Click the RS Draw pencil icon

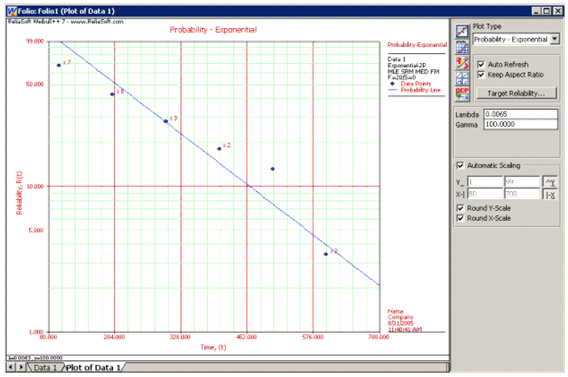pyautogui.click(x=462, y=63)
